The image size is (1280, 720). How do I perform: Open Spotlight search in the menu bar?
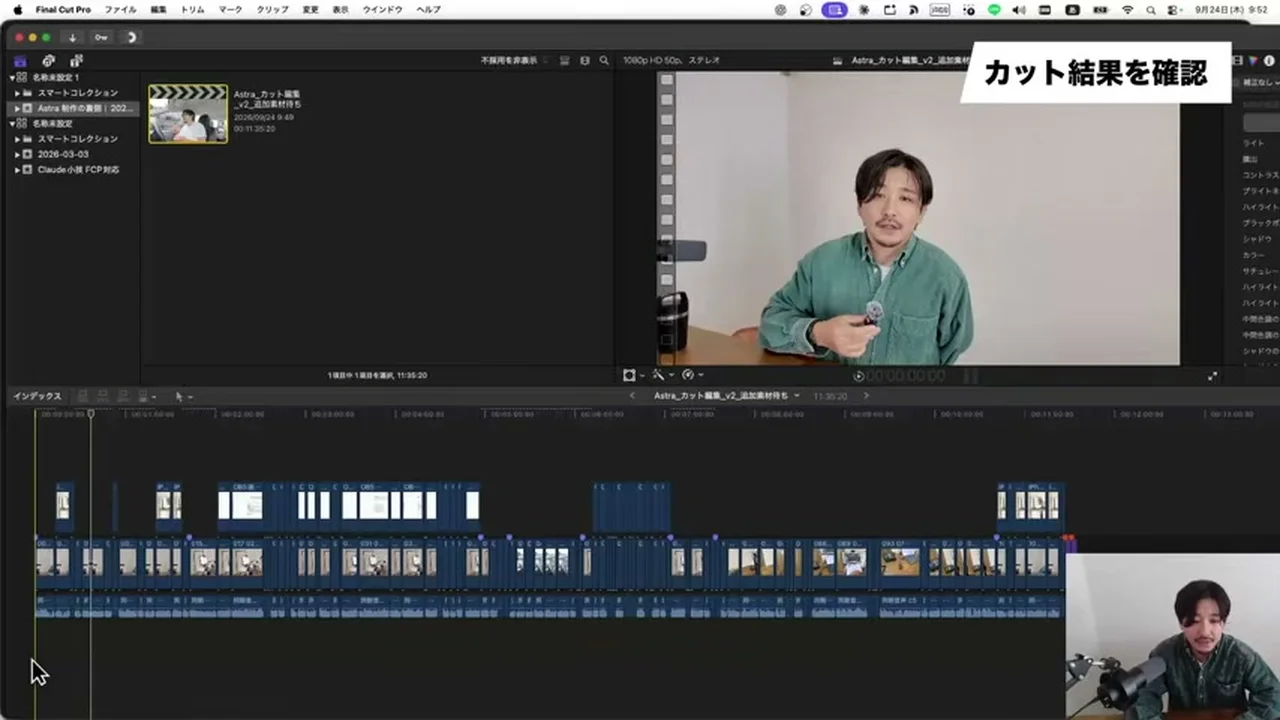tap(1151, 9)
